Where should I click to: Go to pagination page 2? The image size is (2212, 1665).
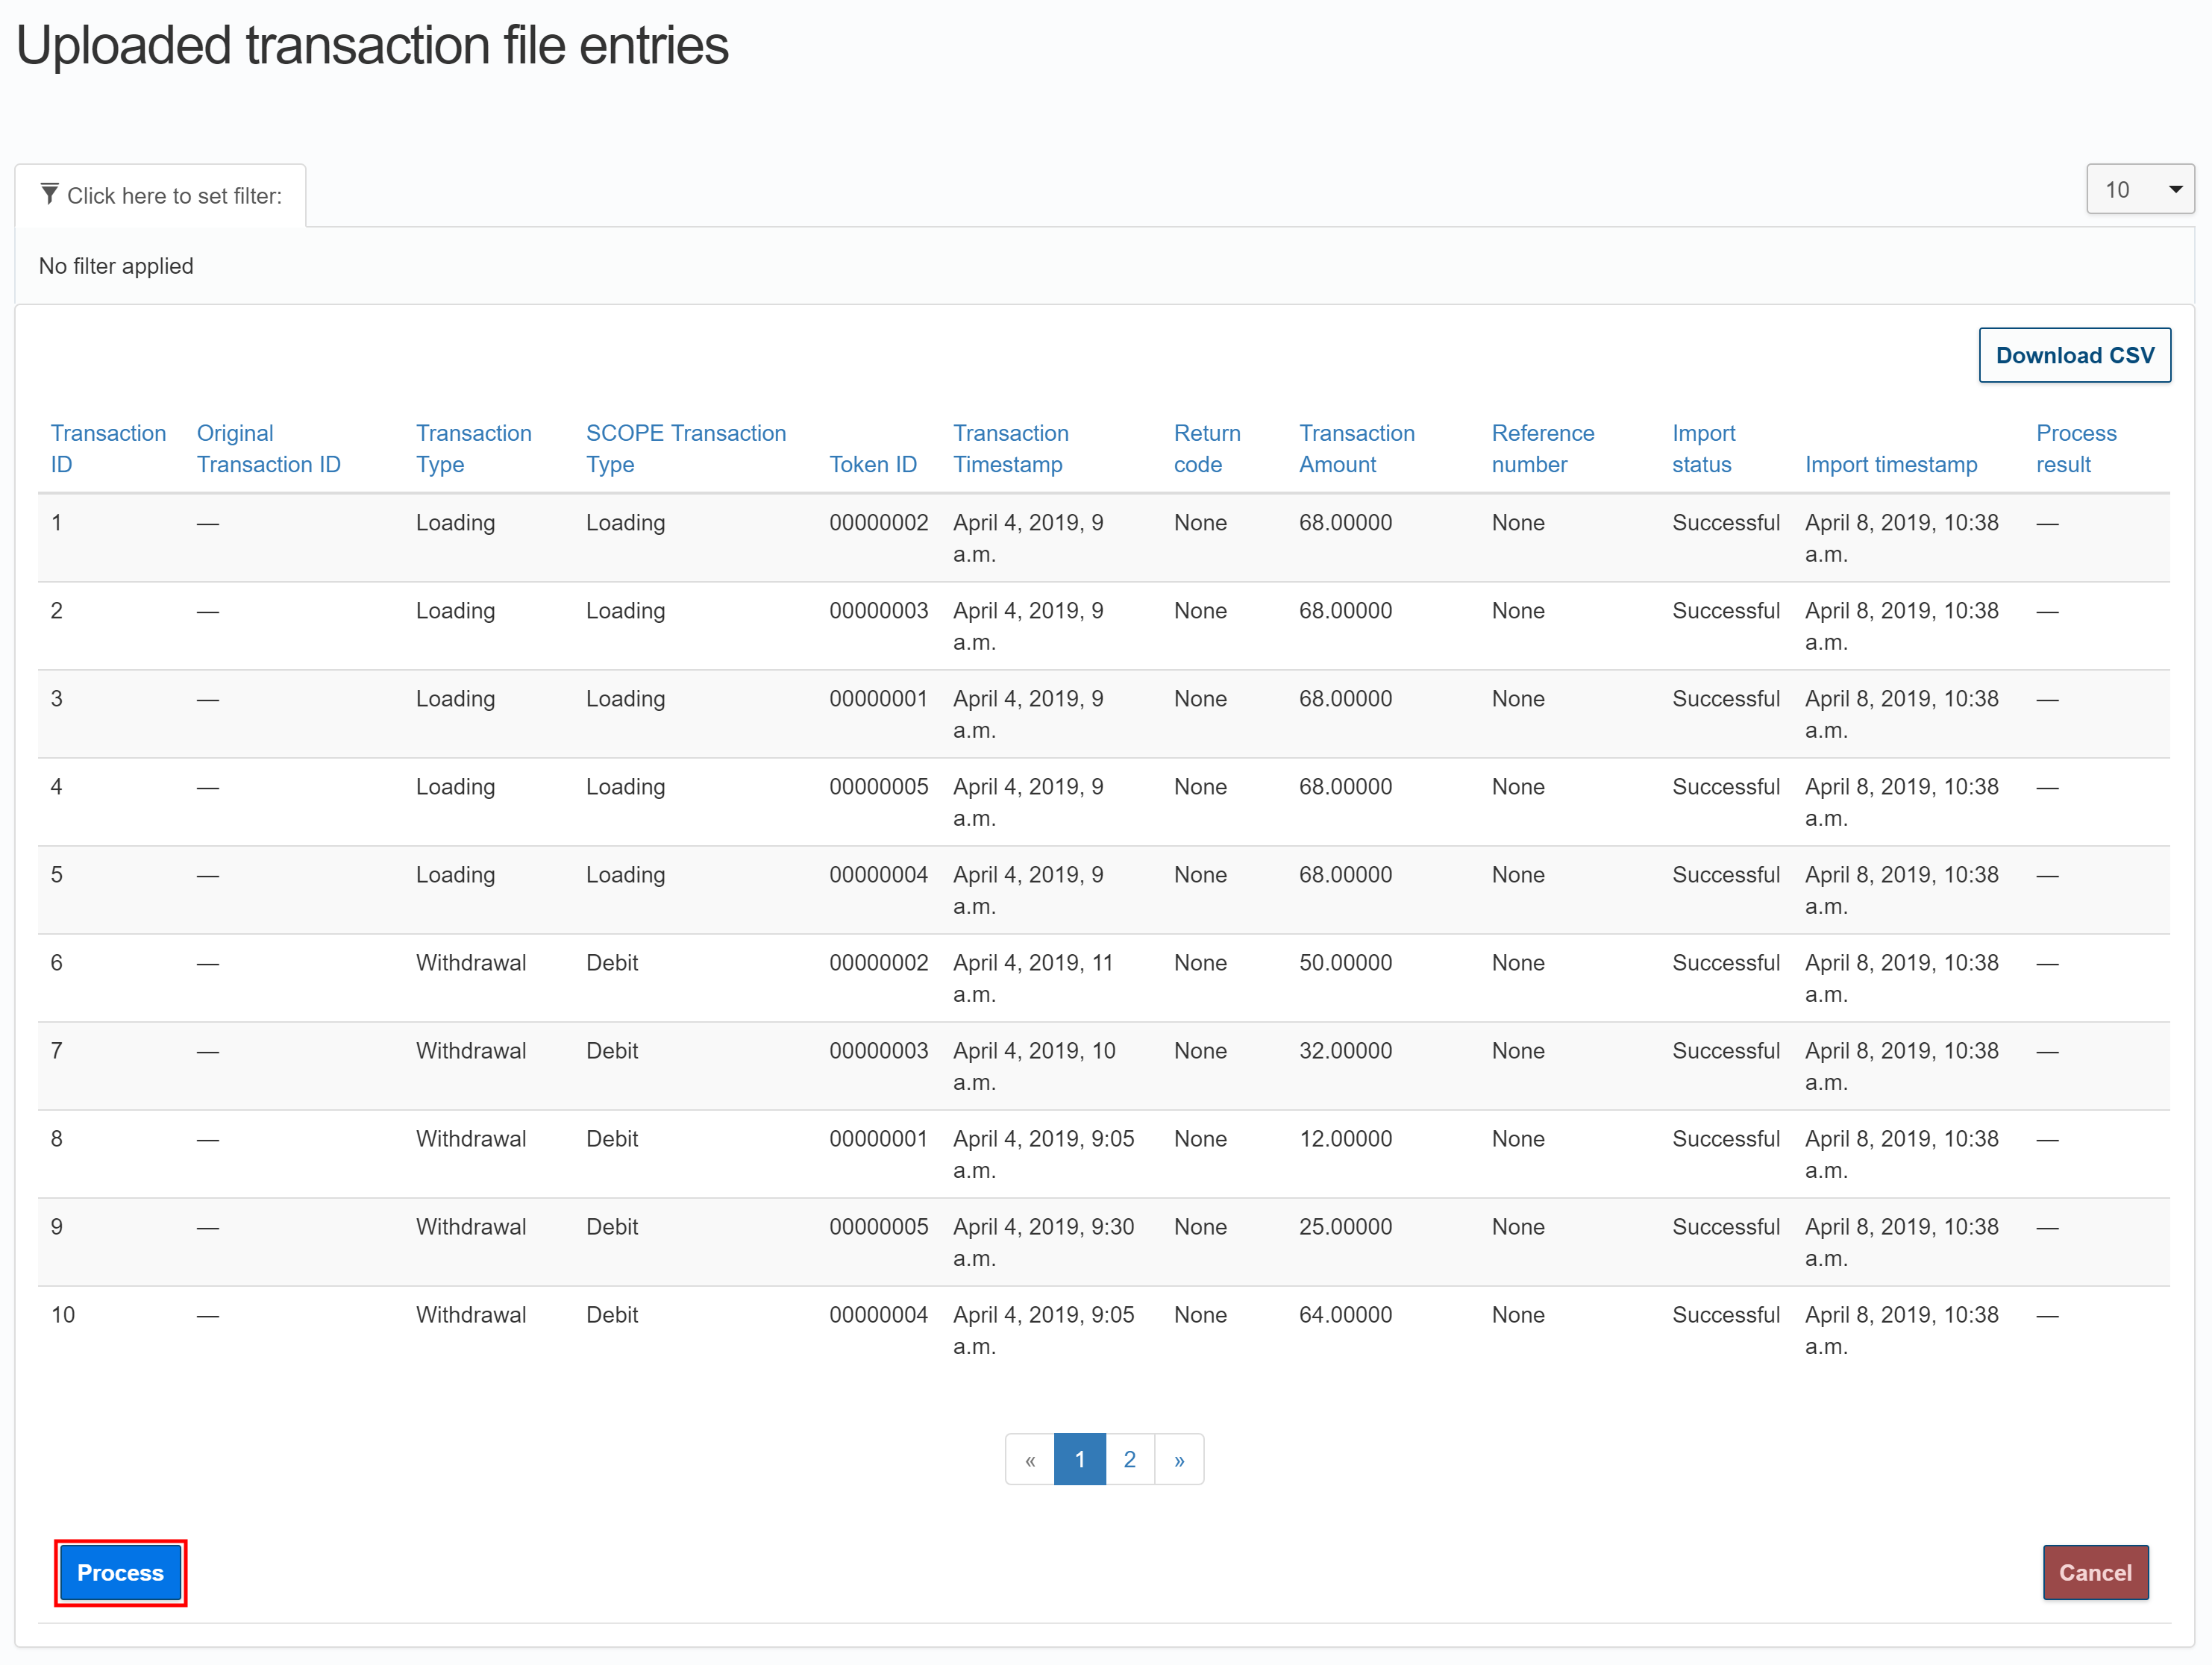click(x=1129, y=1459)
